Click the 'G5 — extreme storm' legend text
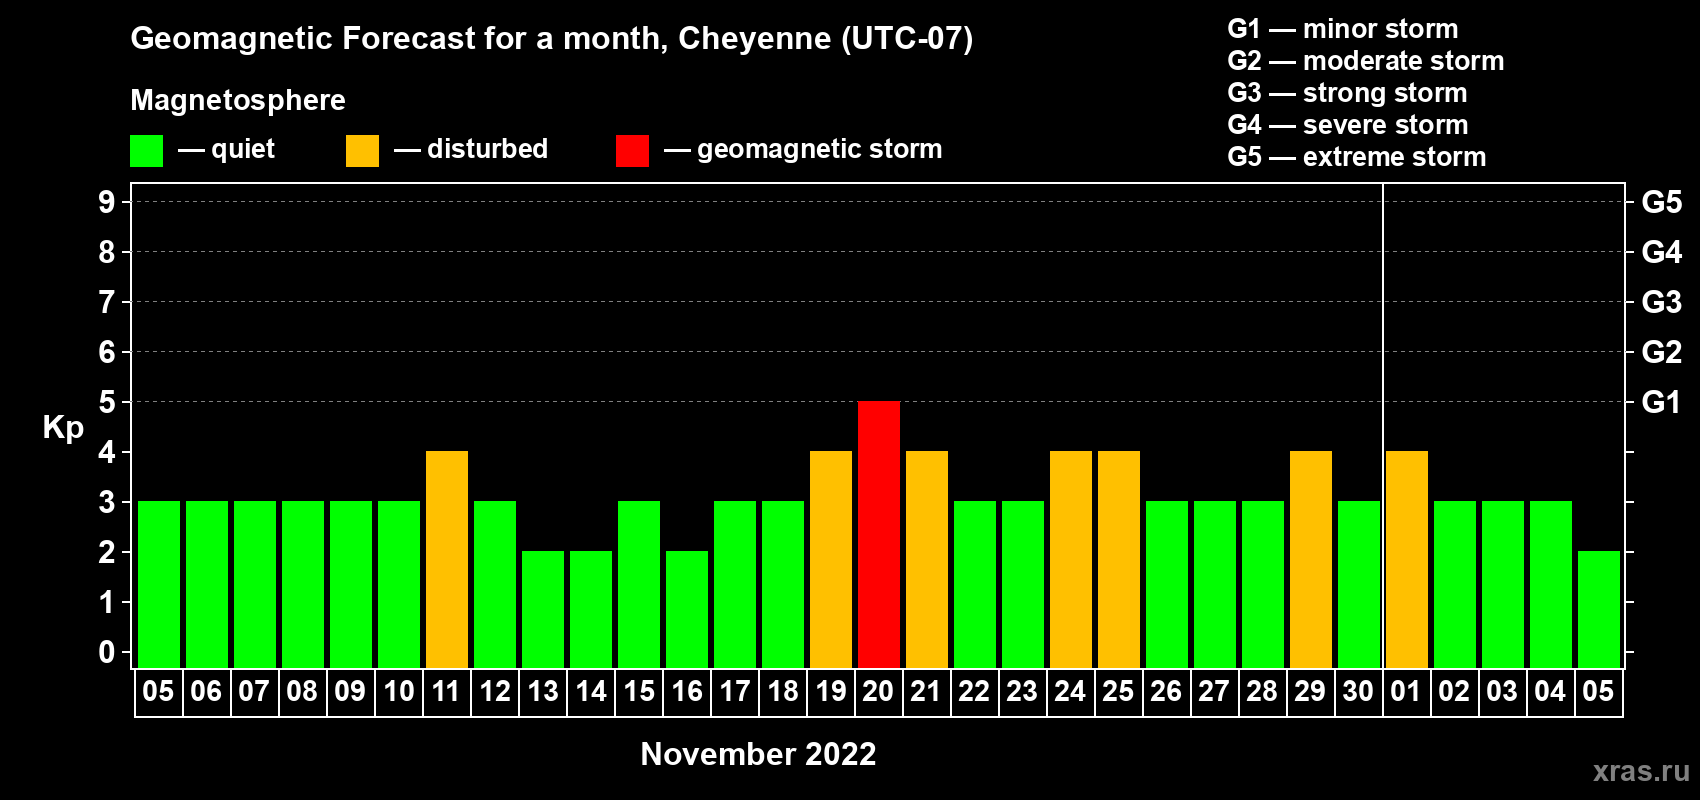The height and width of the screenshot is (800, 1700). pos(1357,157)
